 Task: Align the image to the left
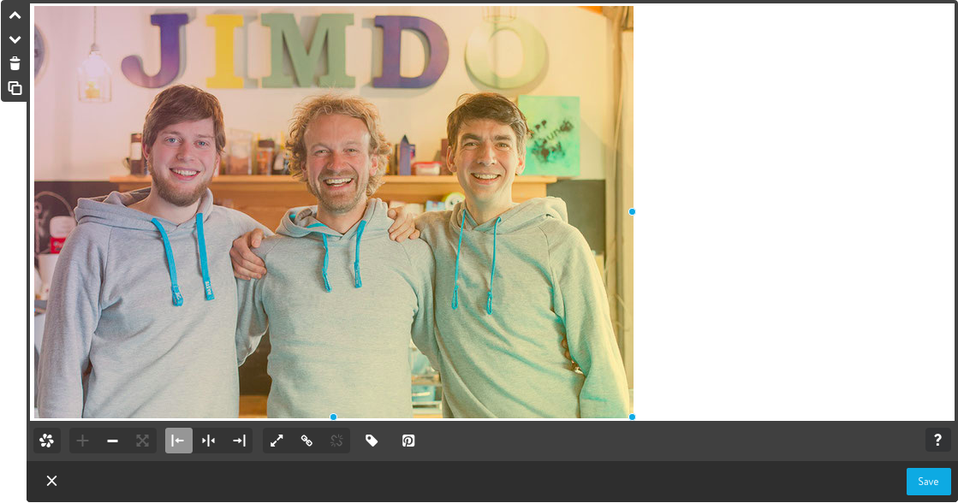tap(178, 441)
